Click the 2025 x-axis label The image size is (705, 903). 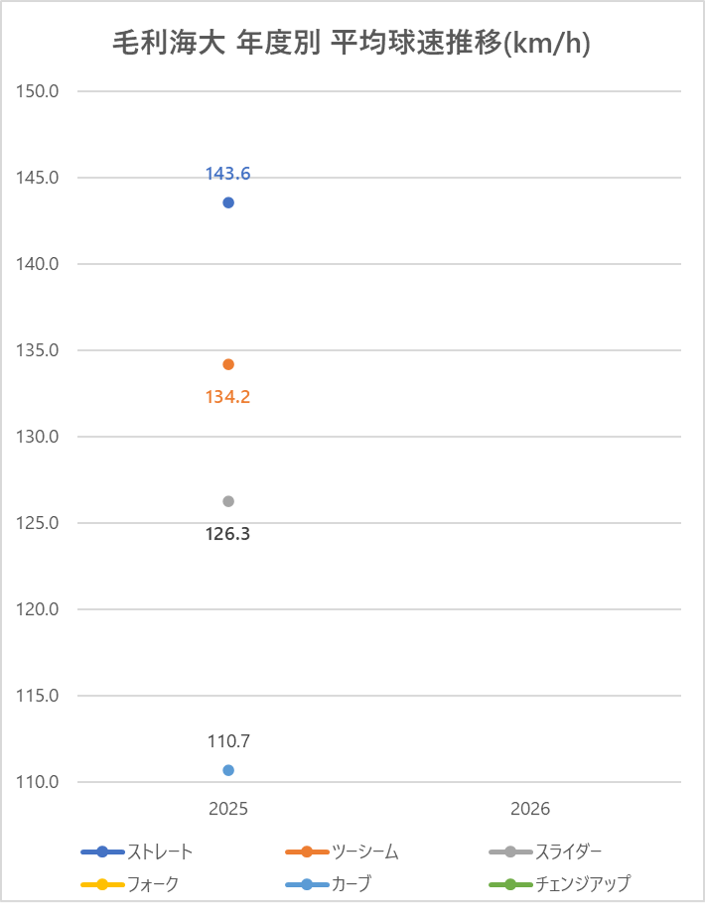[x=228, y=809]
